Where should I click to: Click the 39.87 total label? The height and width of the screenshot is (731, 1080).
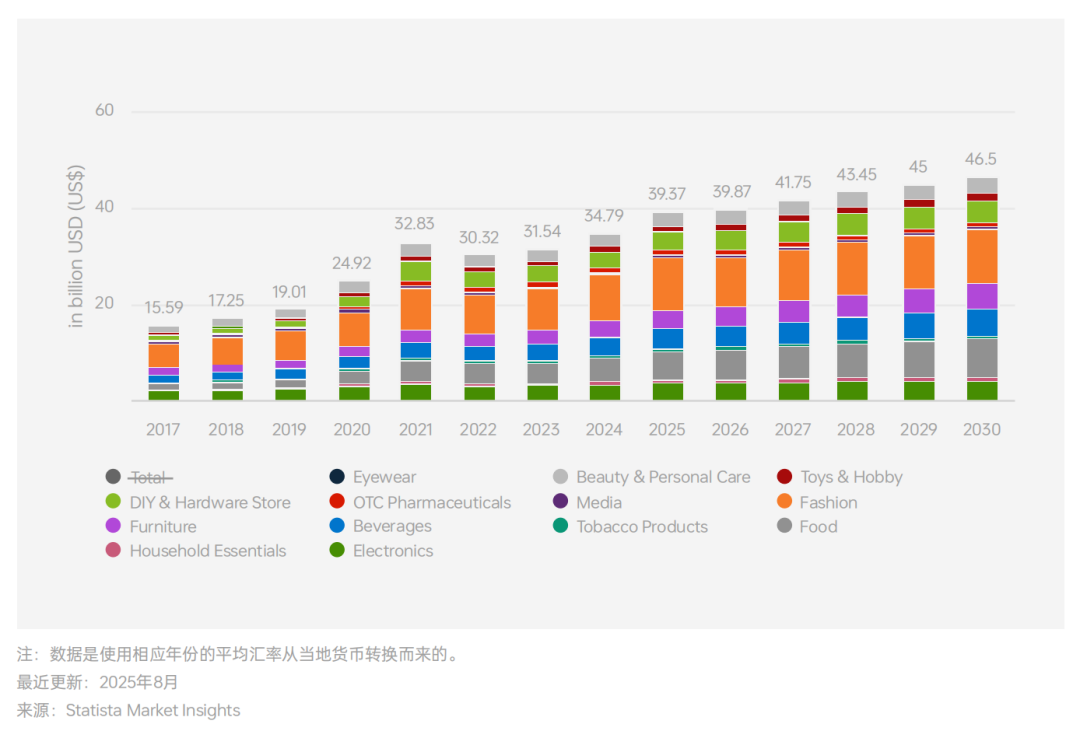tap(731, 192)
